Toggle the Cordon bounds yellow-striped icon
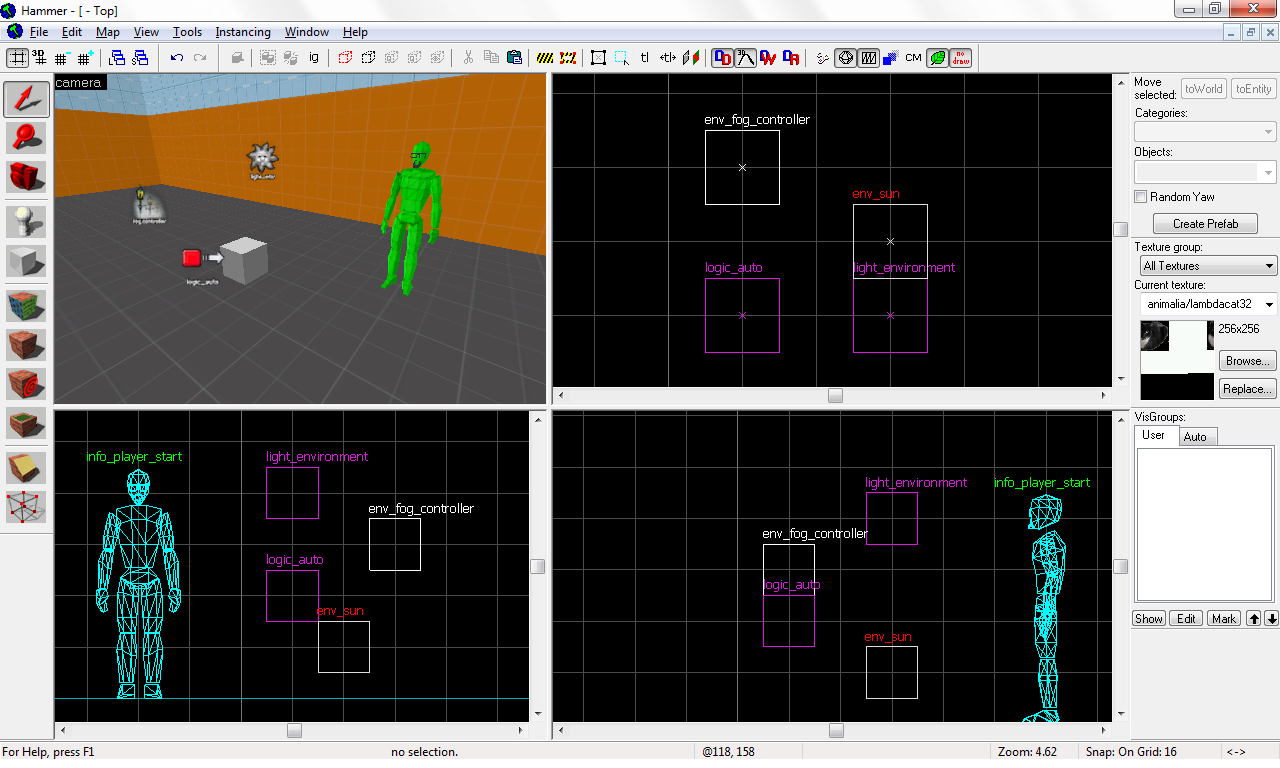Image resolution: width=1280 pixels, height=768 pixels. [545, 58]
